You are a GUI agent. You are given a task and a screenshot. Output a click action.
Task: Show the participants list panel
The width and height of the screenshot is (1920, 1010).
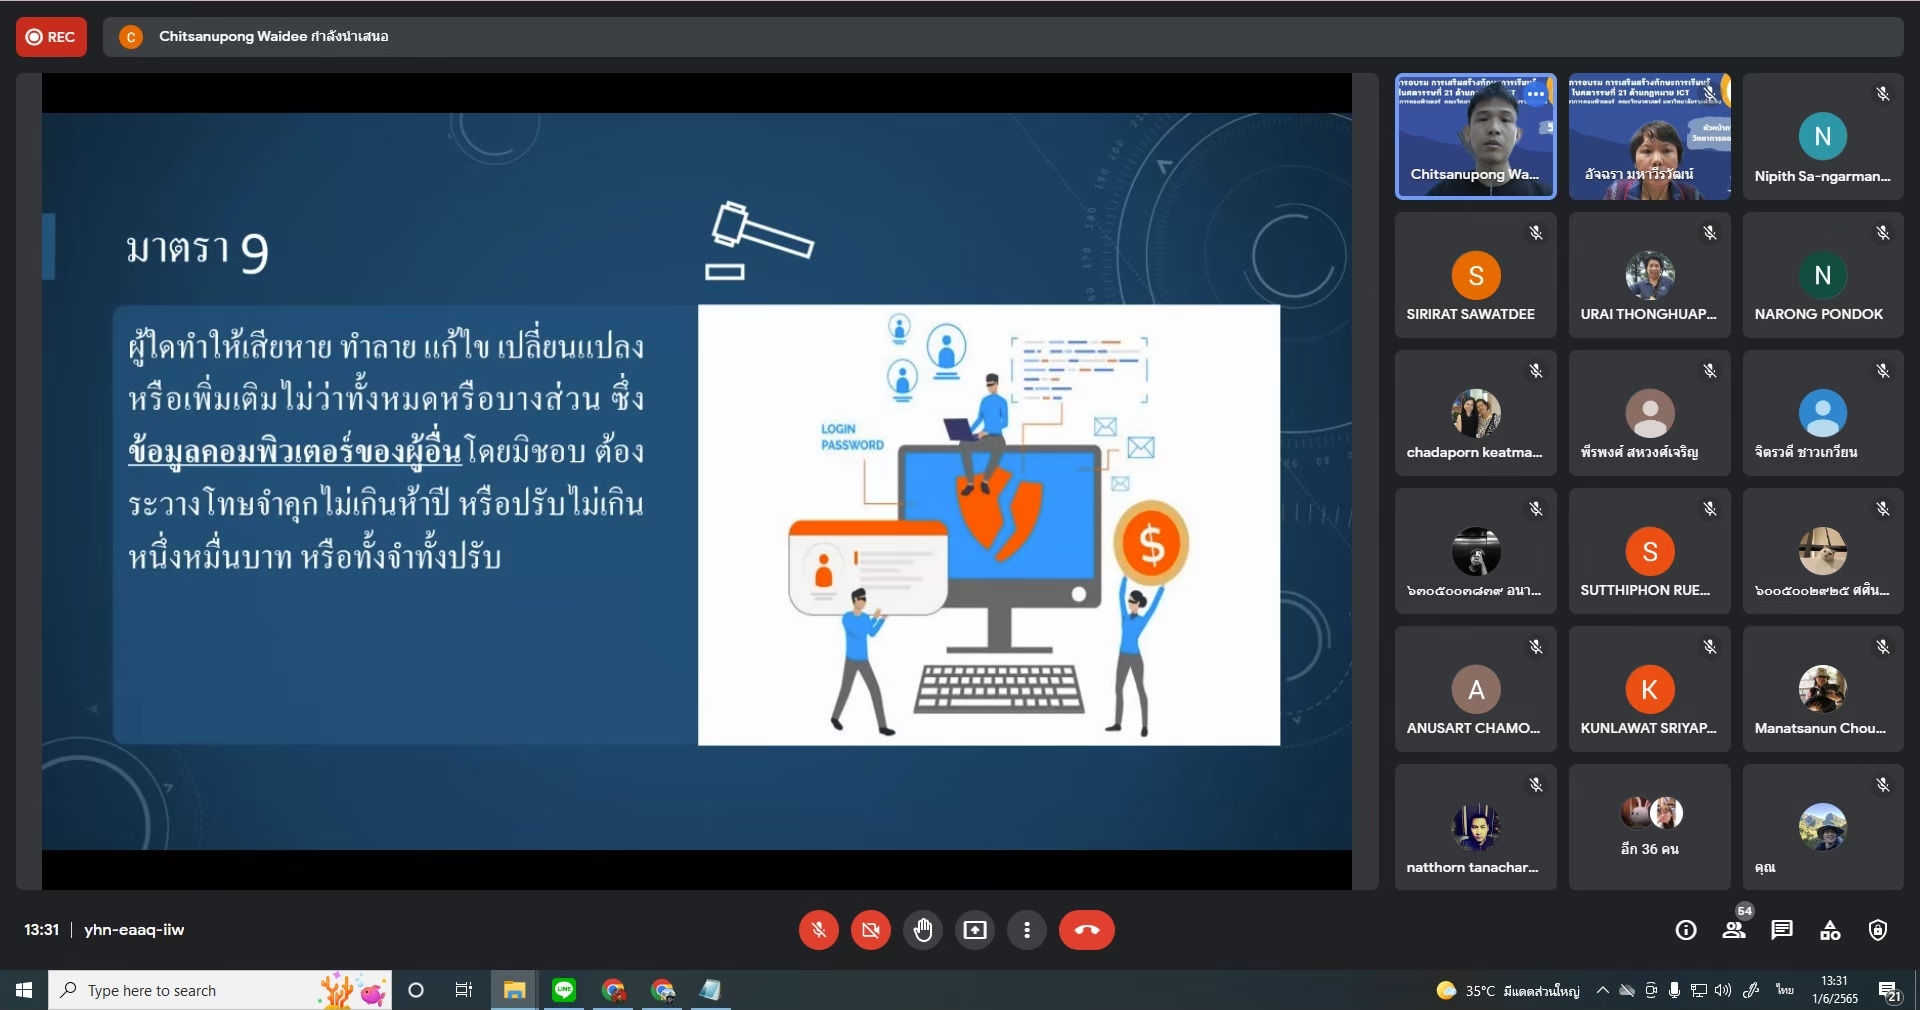(1734, 930)
